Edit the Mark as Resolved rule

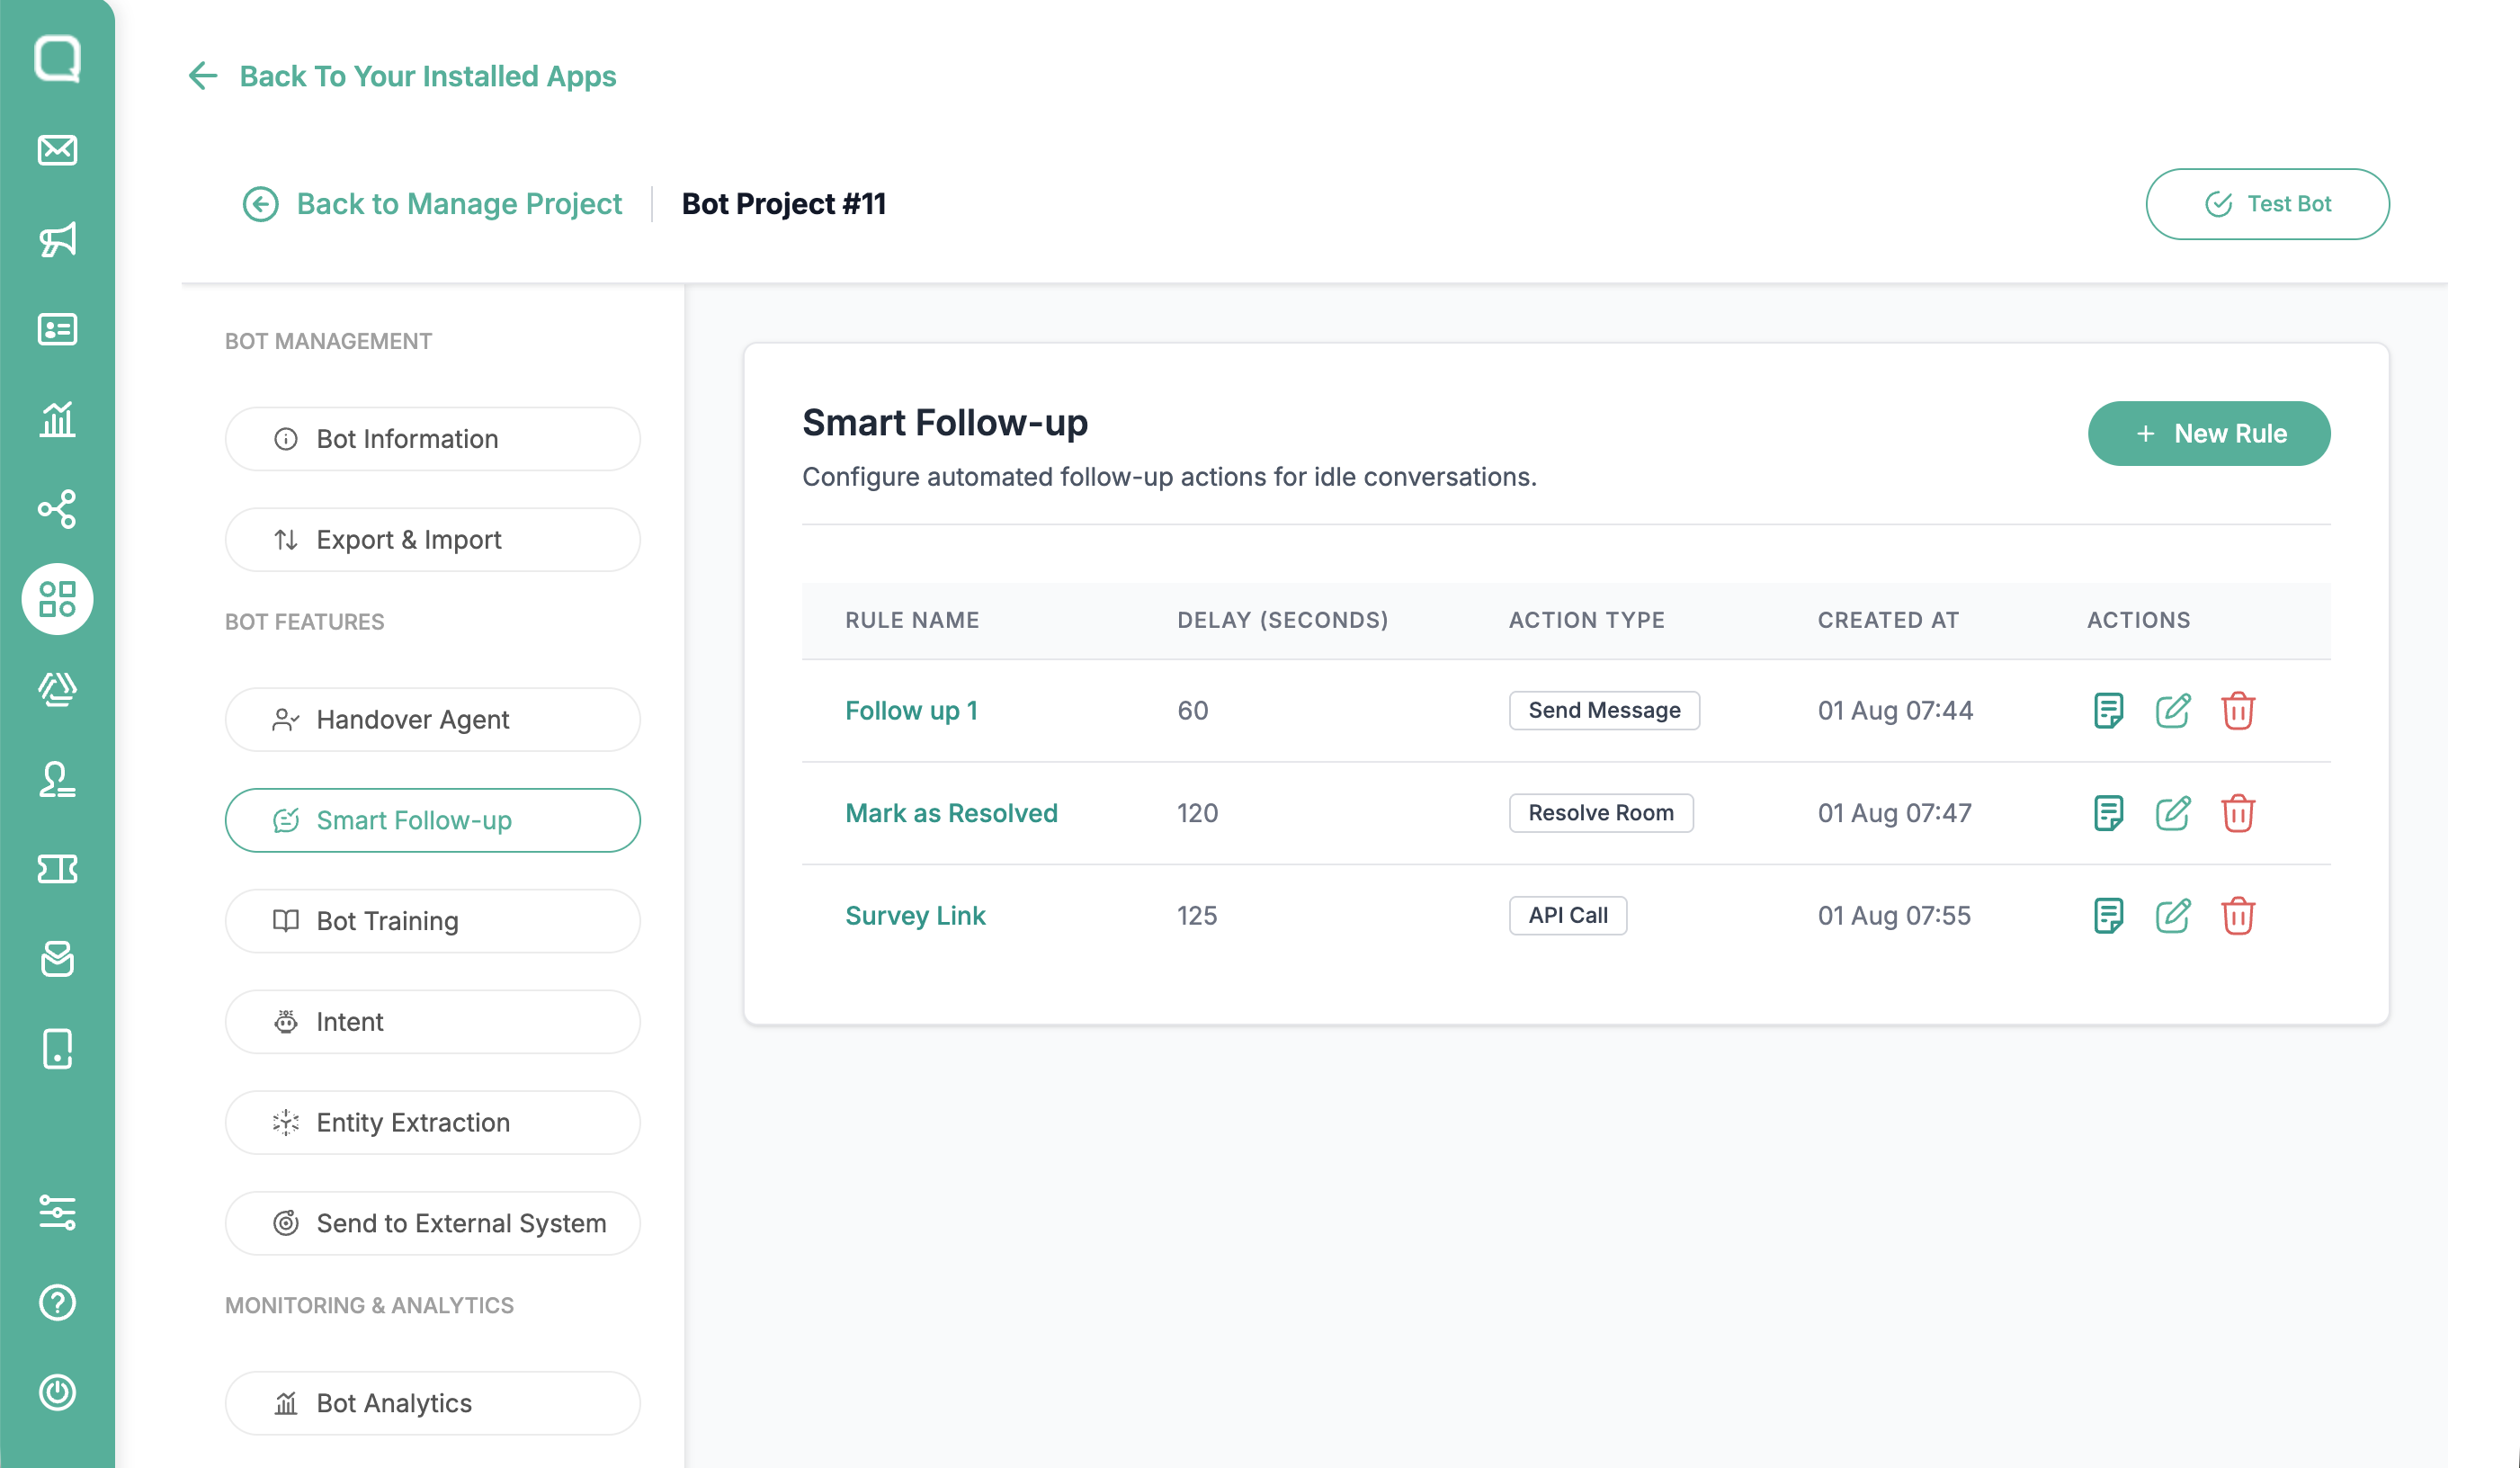tap(2173, 813)
